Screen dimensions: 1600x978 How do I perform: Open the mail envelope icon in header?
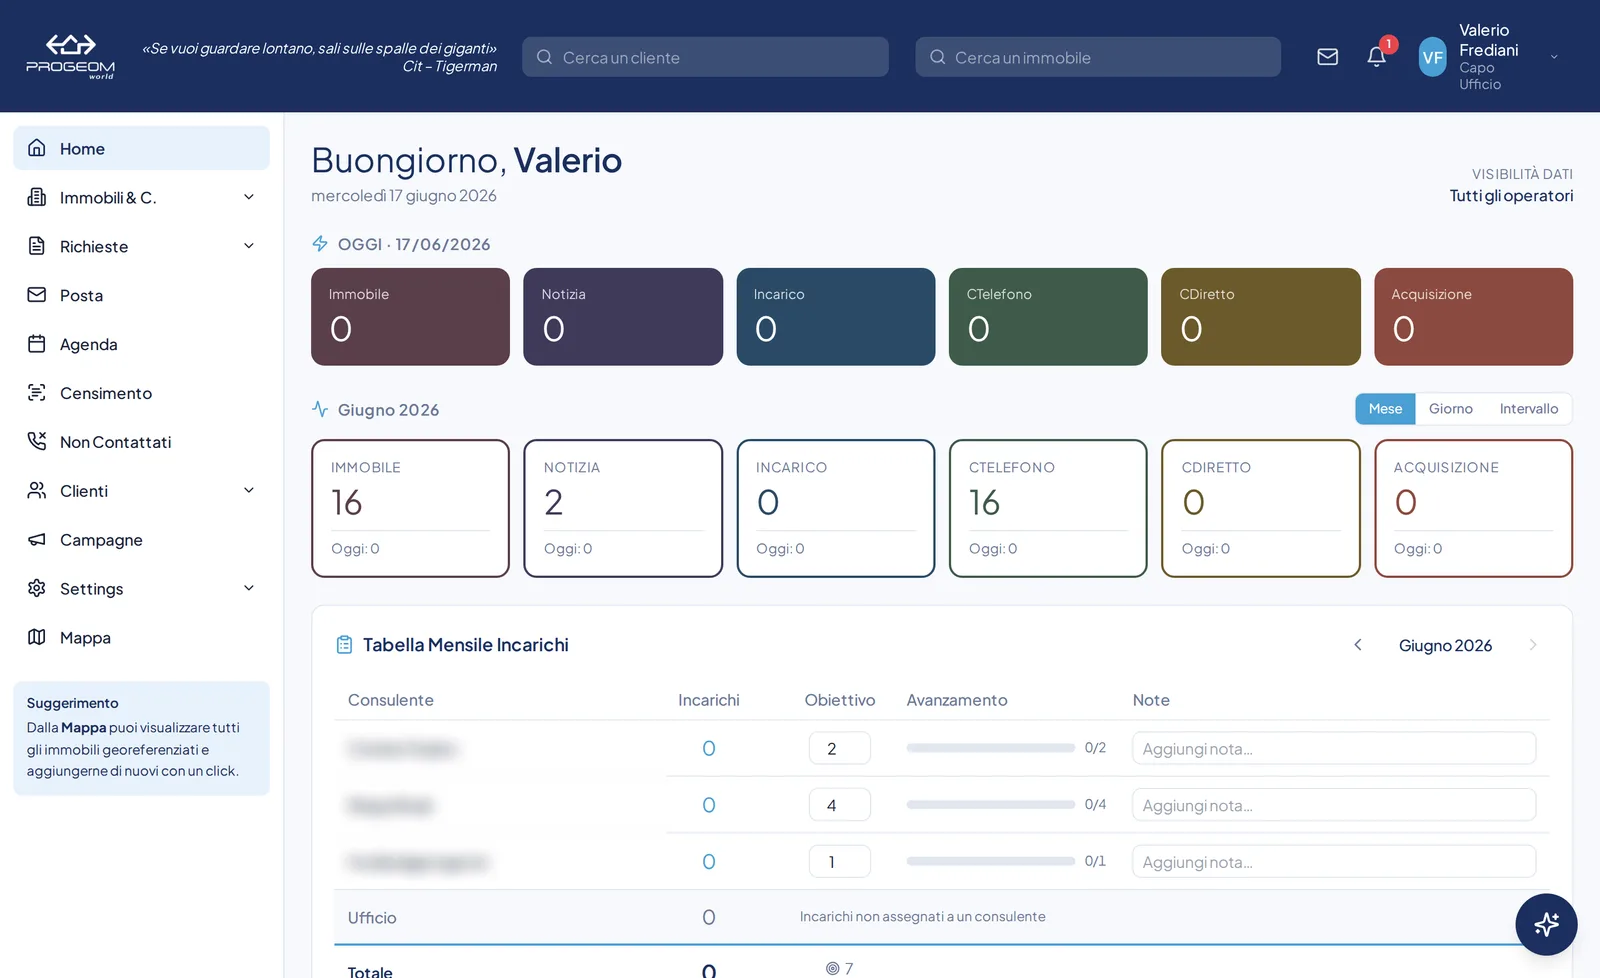click(x=1327, y=57)
